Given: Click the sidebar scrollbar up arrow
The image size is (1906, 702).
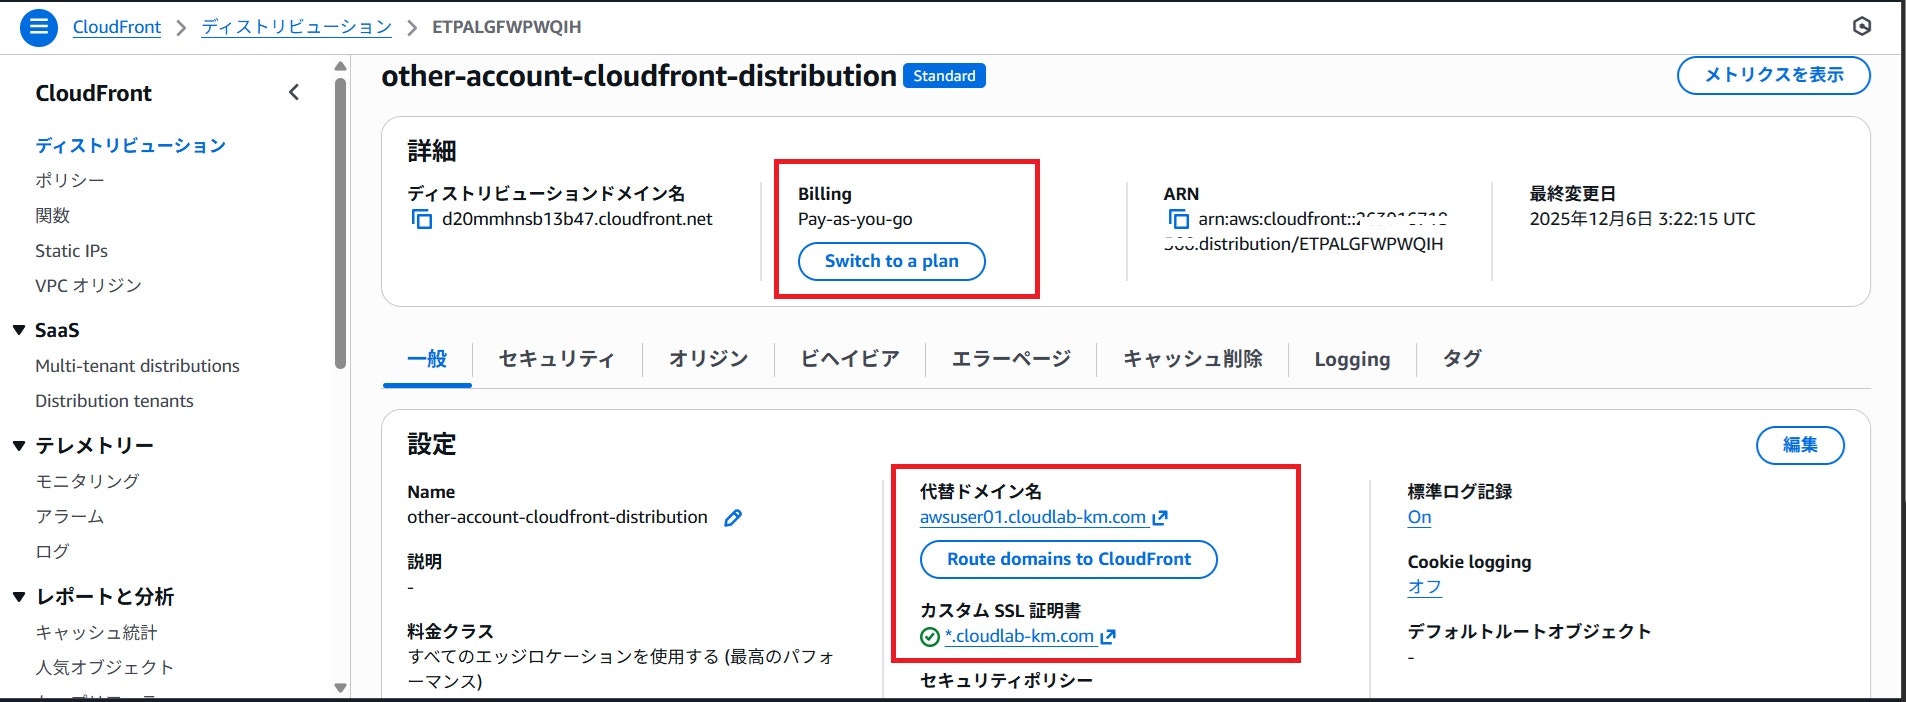Looking at the screenshot, I should tap(340, 66).
